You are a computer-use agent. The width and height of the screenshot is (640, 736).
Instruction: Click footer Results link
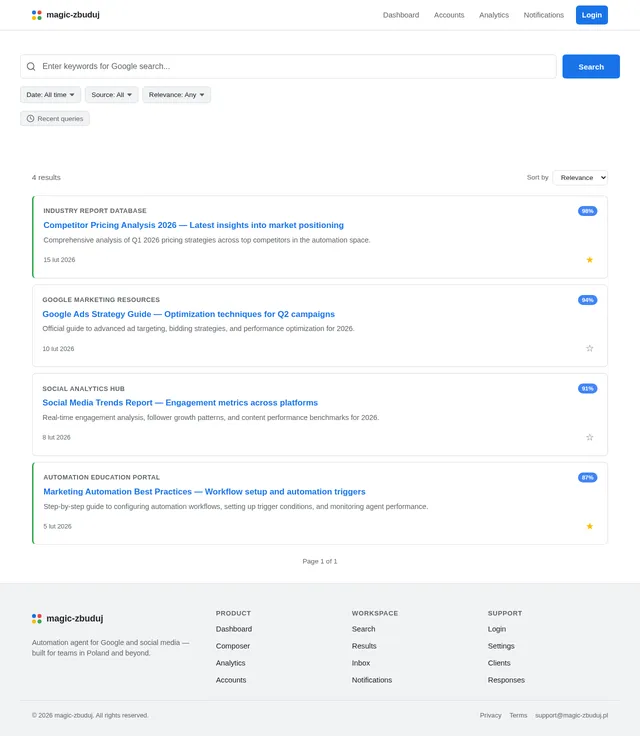[x=364, y=646]
